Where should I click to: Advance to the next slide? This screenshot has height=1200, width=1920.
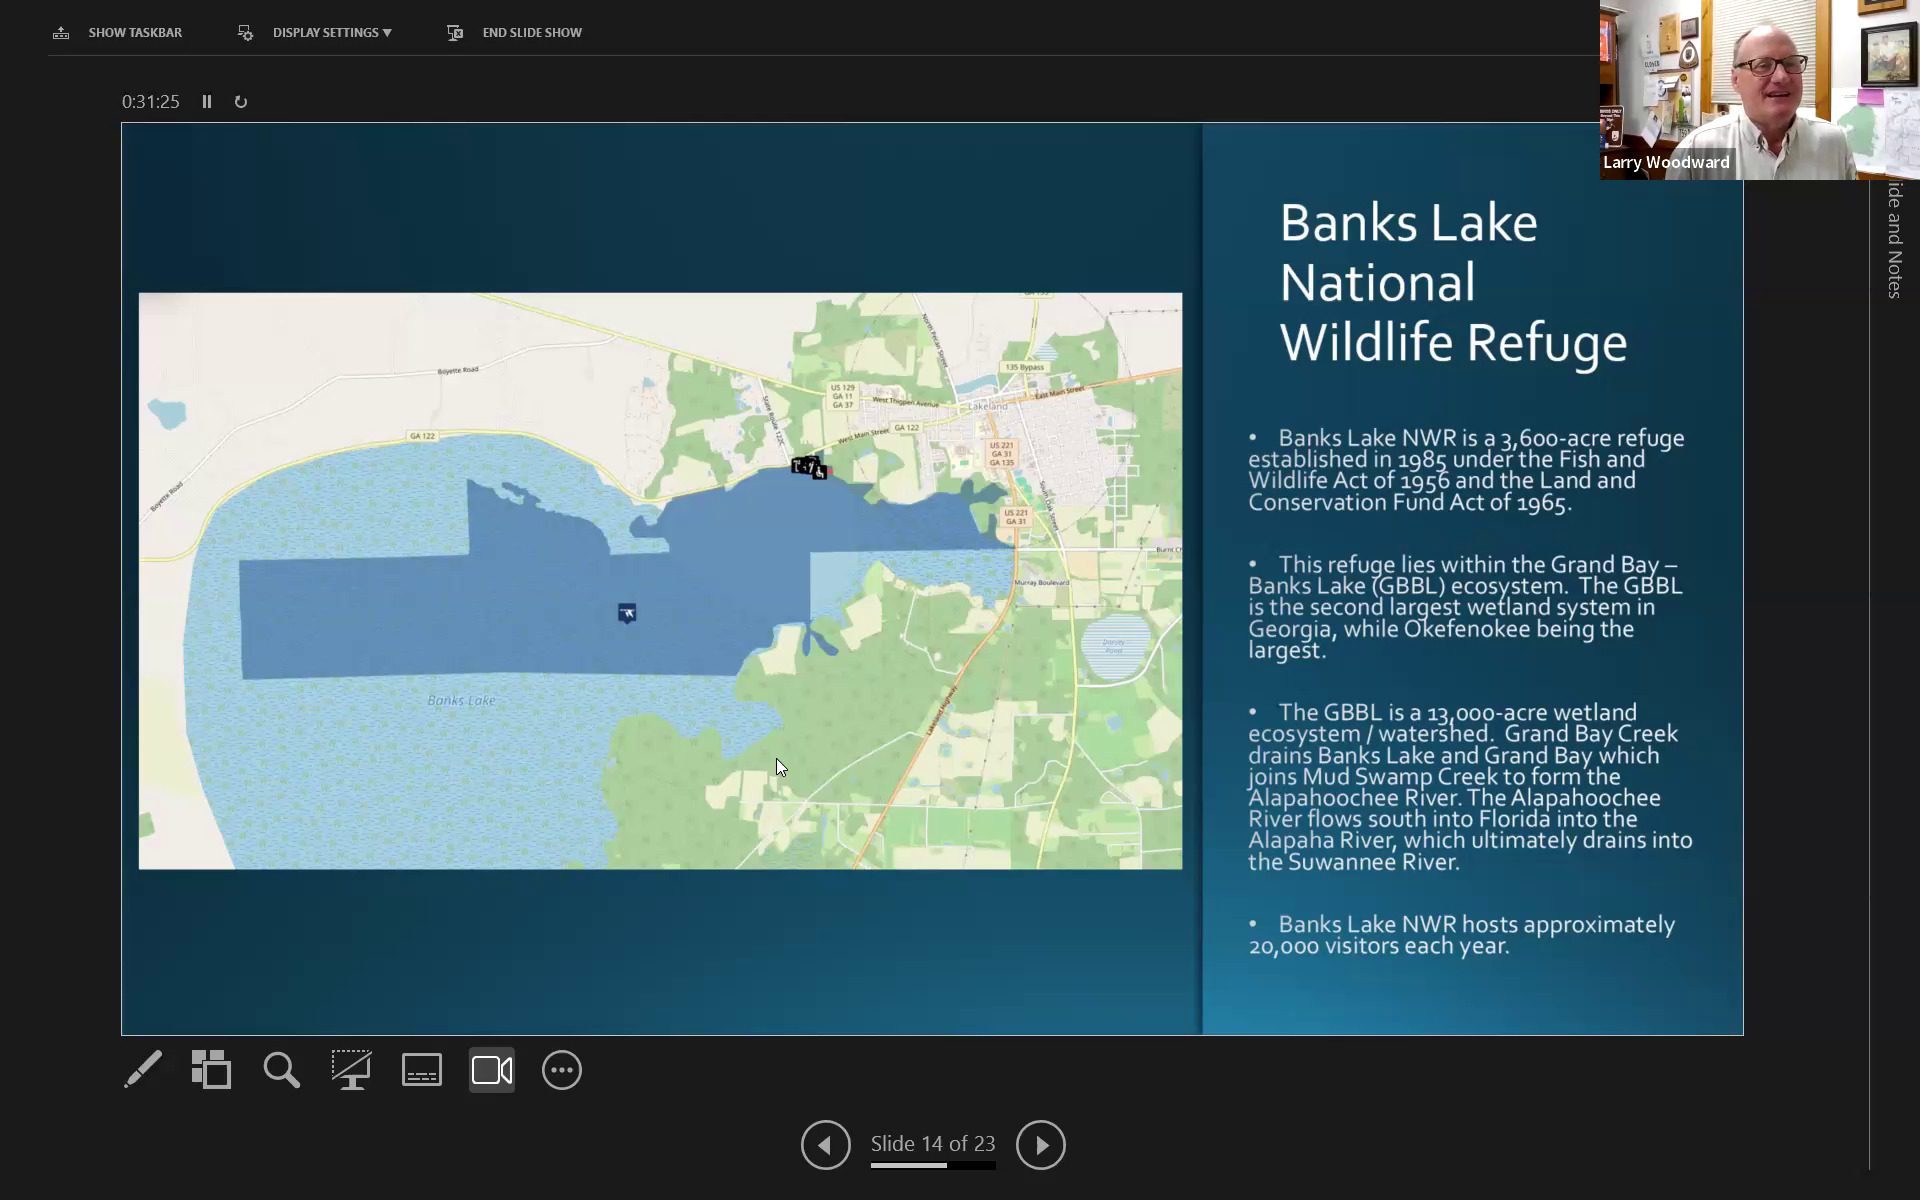tap(1041, 1144)
